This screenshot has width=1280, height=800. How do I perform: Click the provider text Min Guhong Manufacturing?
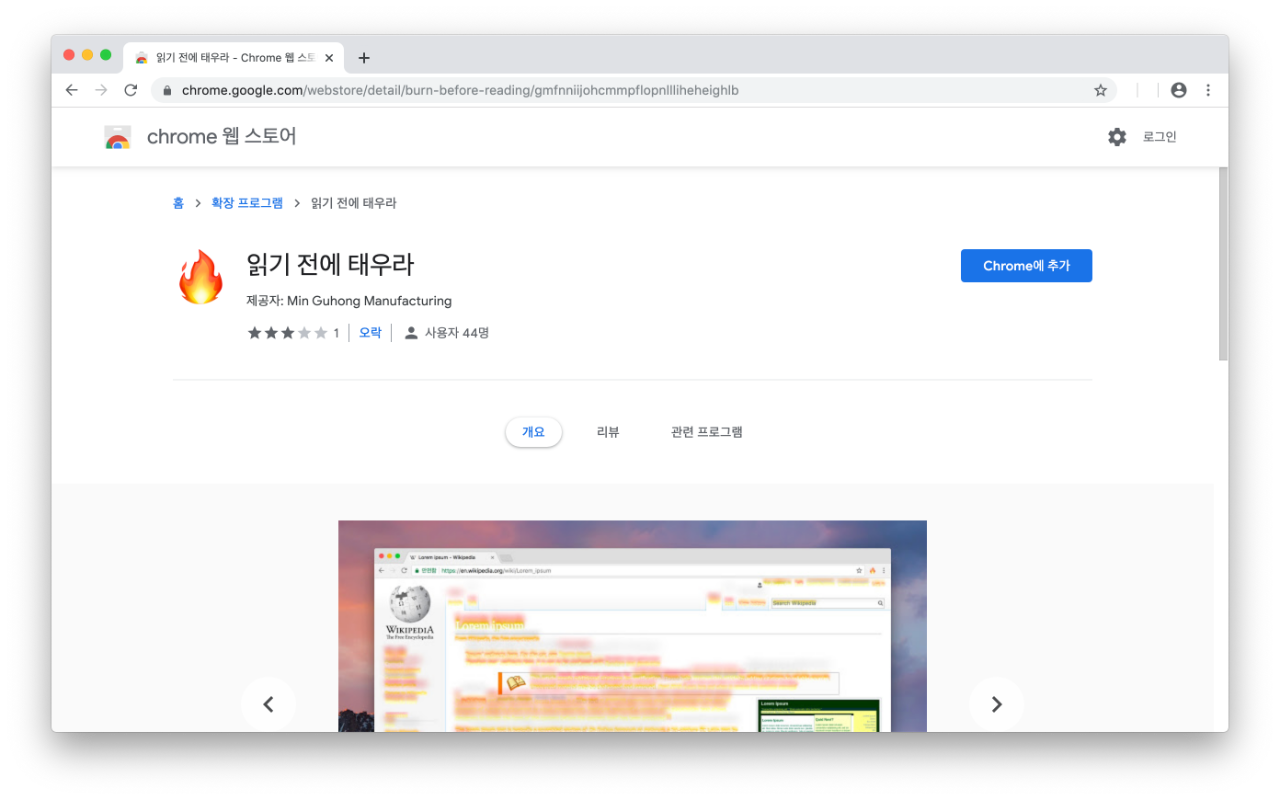[369, 301]
